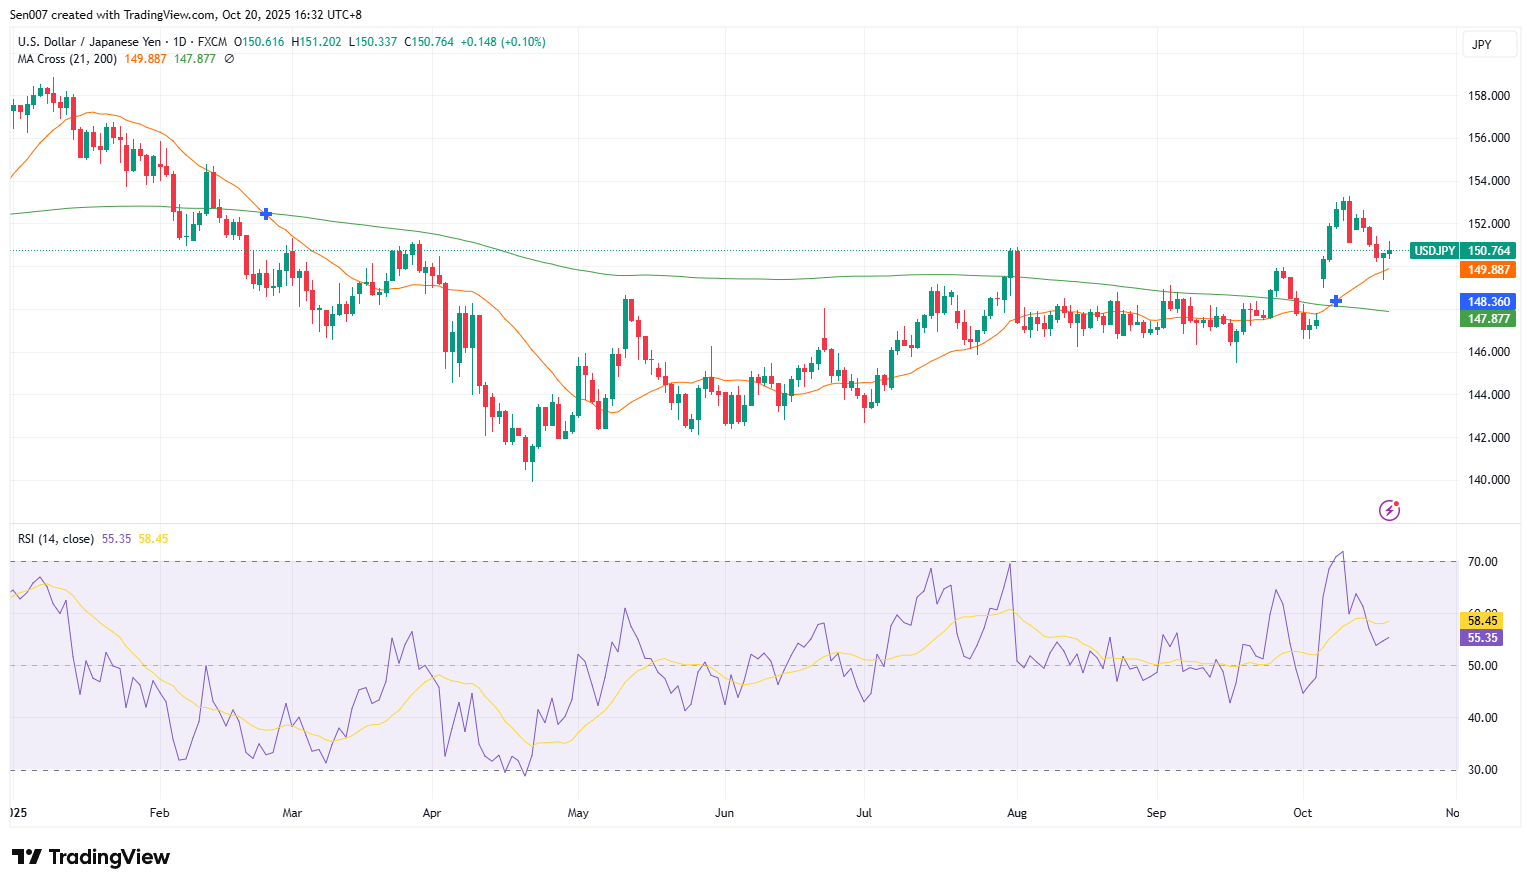The width and height of the screenshot is (1531, 887).
Task: Click the blue MA cross marker near March
Action: 266,214
